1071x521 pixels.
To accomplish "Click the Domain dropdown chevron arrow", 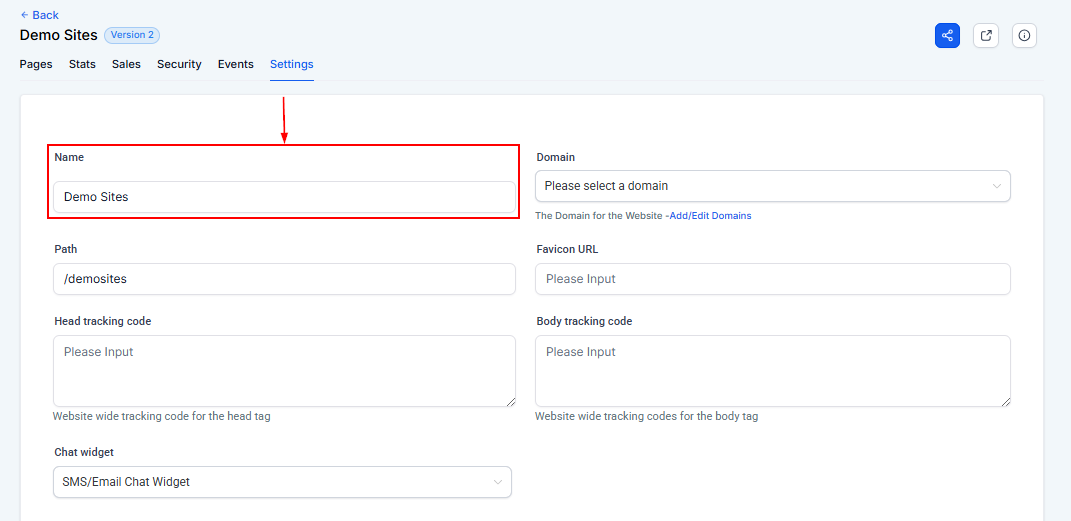I will coord(996,186).
